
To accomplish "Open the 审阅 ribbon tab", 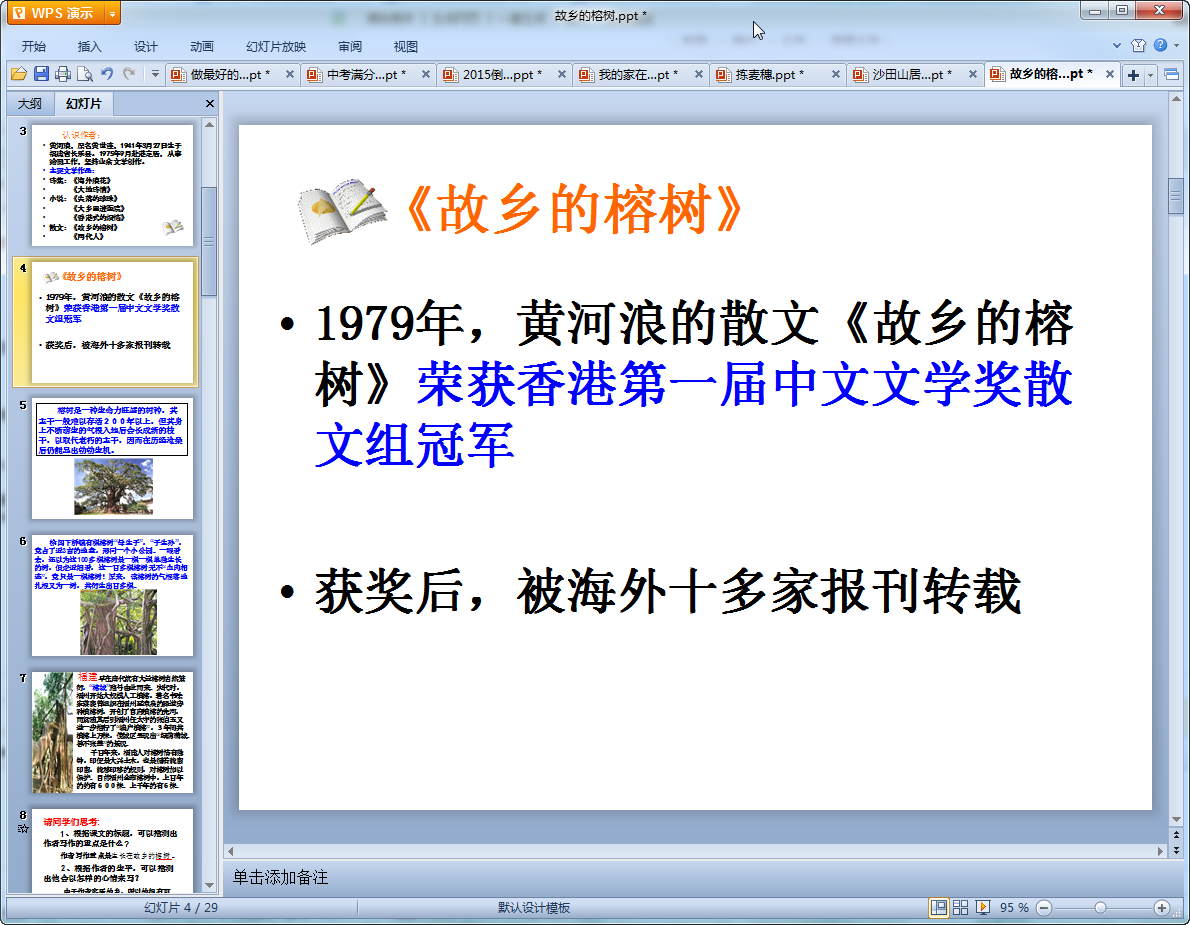I will pos(350,46).
